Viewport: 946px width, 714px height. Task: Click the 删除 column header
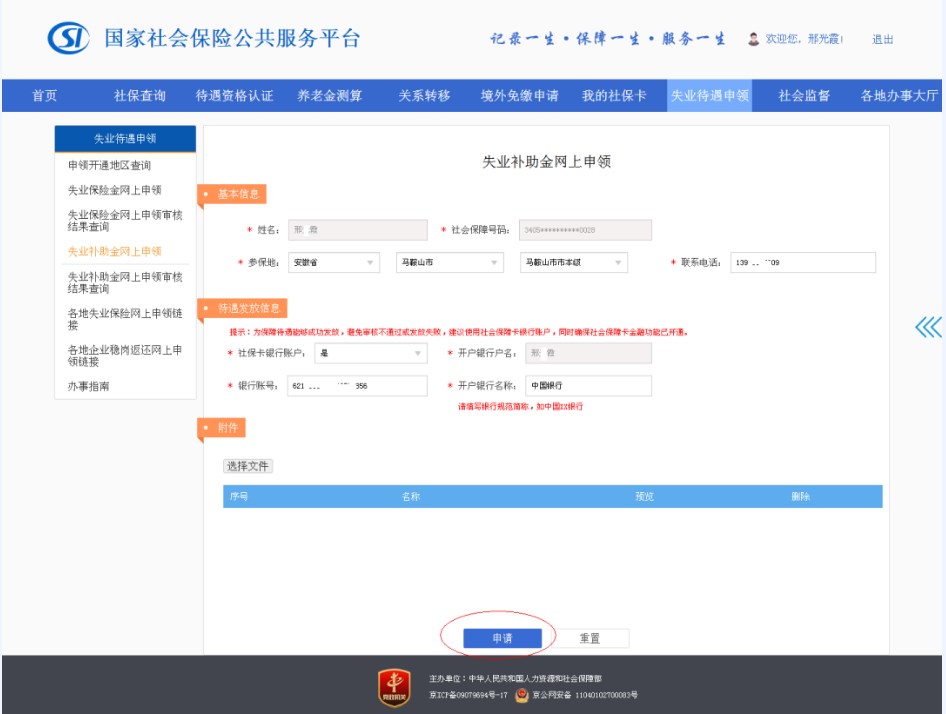point(801,496)
